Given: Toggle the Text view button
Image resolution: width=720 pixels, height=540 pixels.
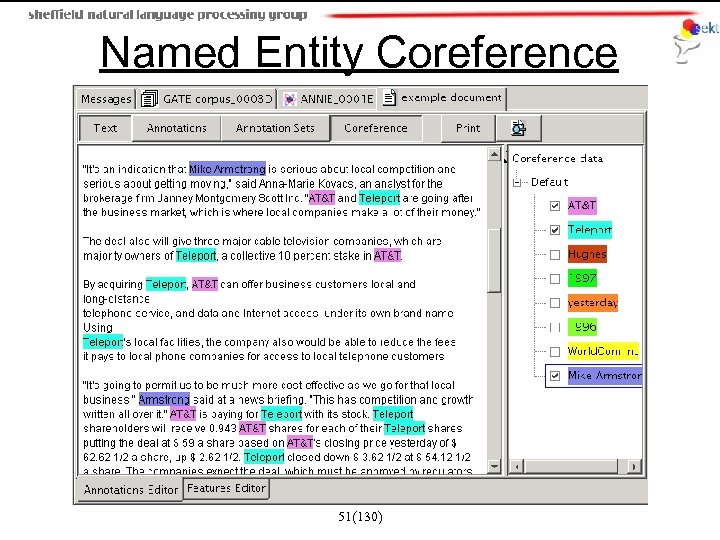Looking at the screenshot, I should [x=105, y=128].
